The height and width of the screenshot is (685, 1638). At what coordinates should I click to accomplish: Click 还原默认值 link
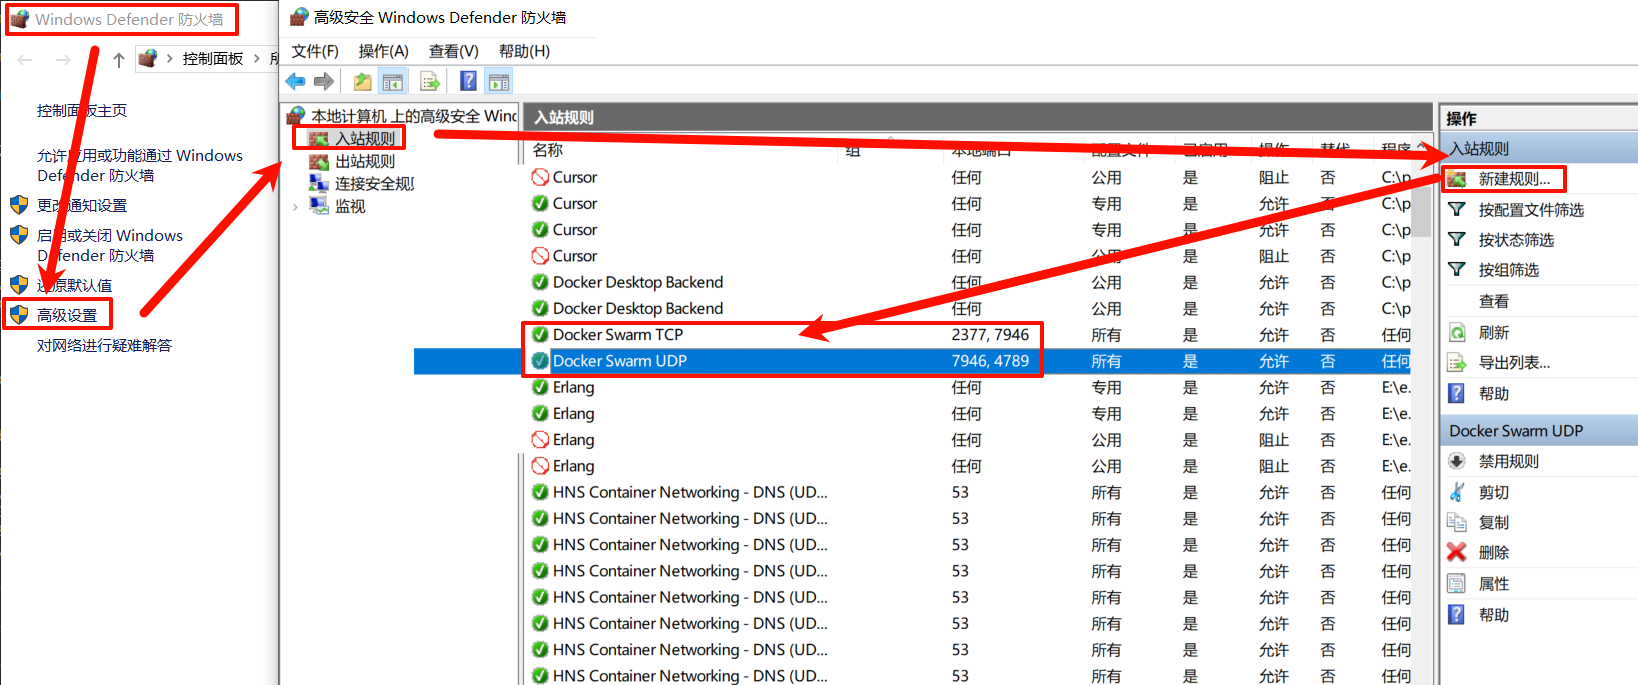[74, 285]
